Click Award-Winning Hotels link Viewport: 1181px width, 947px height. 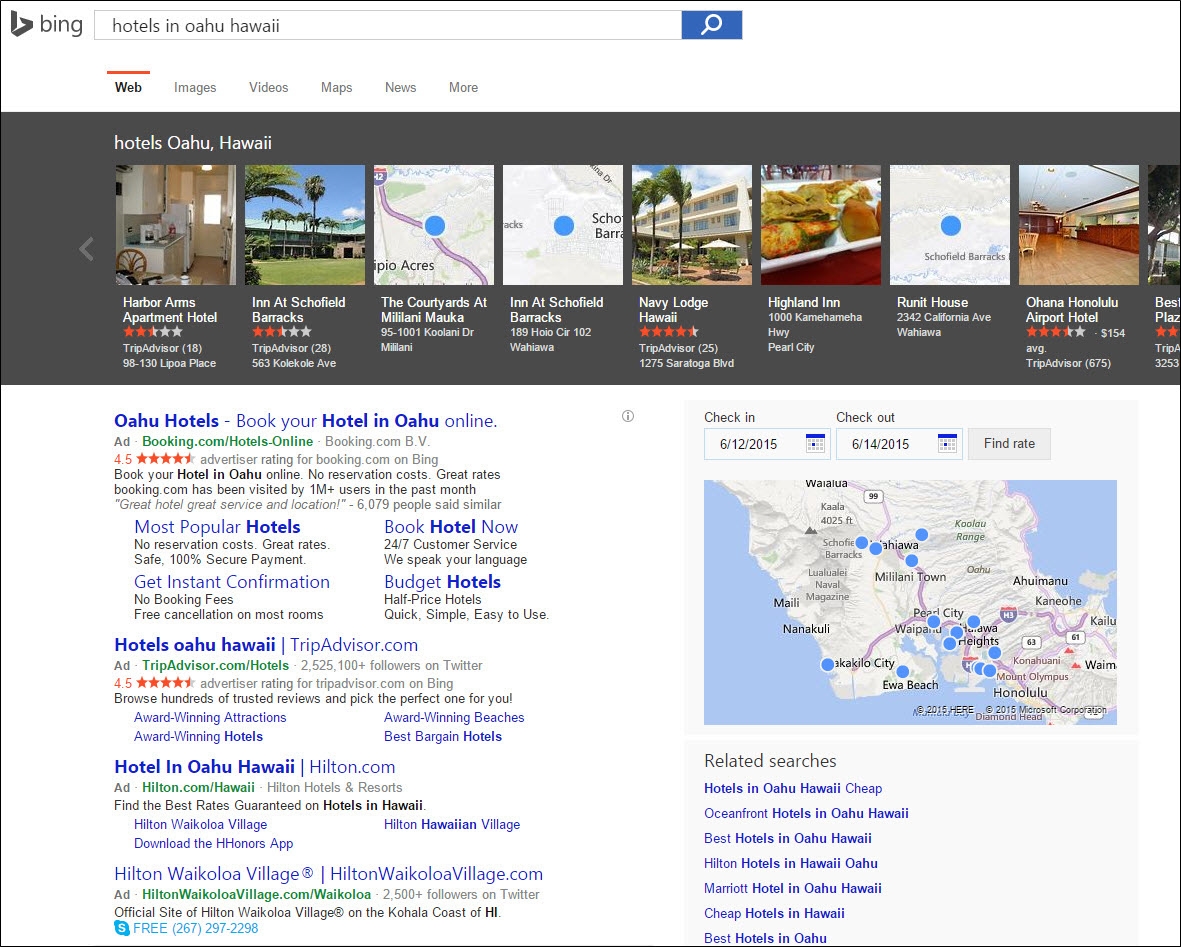(199, 736)
